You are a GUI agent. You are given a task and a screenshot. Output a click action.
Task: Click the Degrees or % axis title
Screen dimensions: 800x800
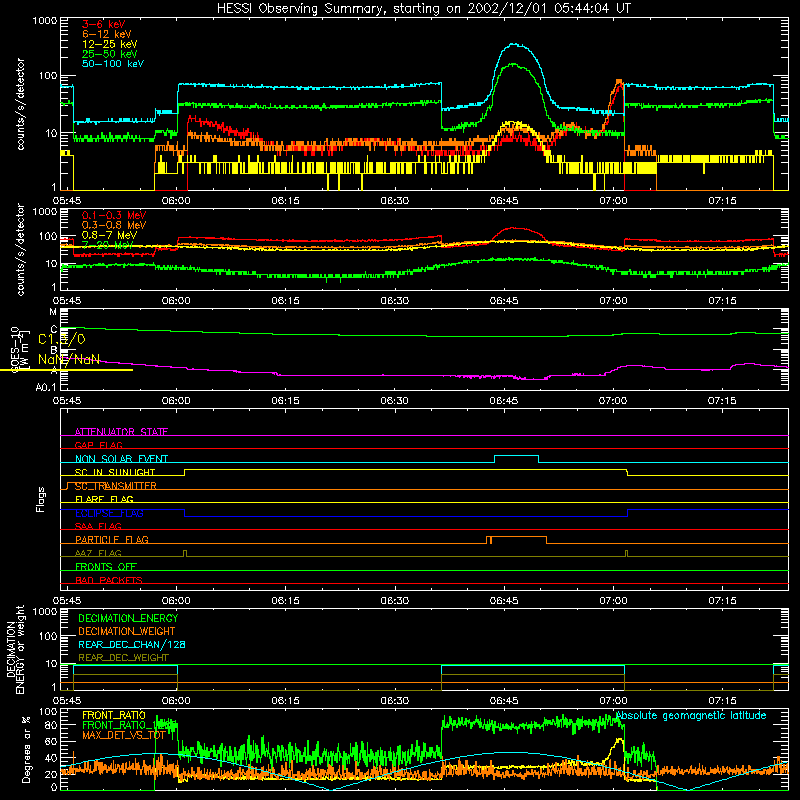click(26, 749)
